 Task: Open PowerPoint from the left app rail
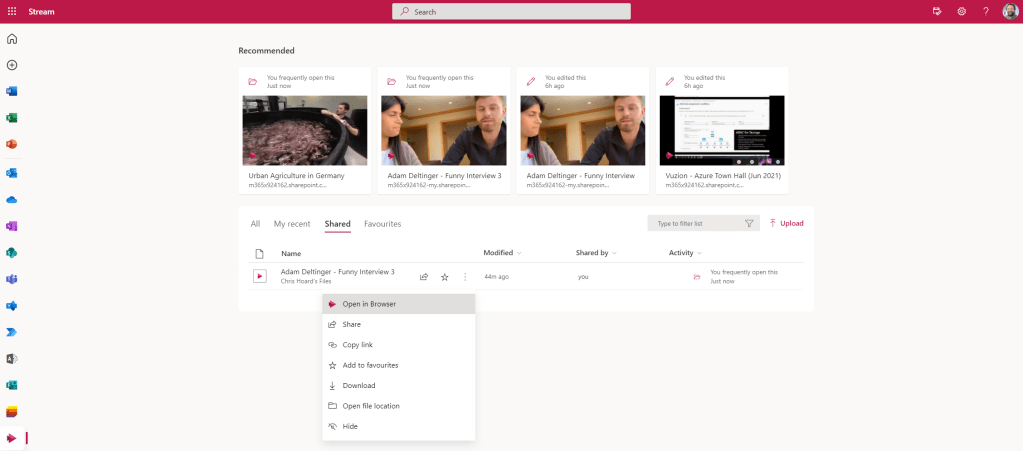[x=12, y=144]
